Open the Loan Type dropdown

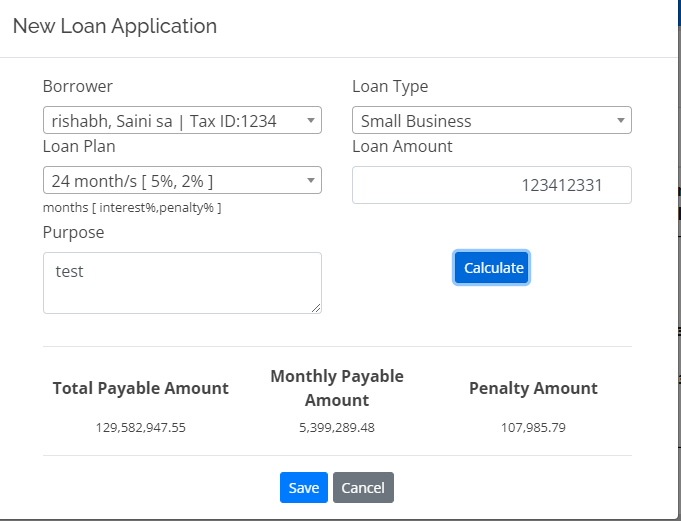click(x=492, y=120)
